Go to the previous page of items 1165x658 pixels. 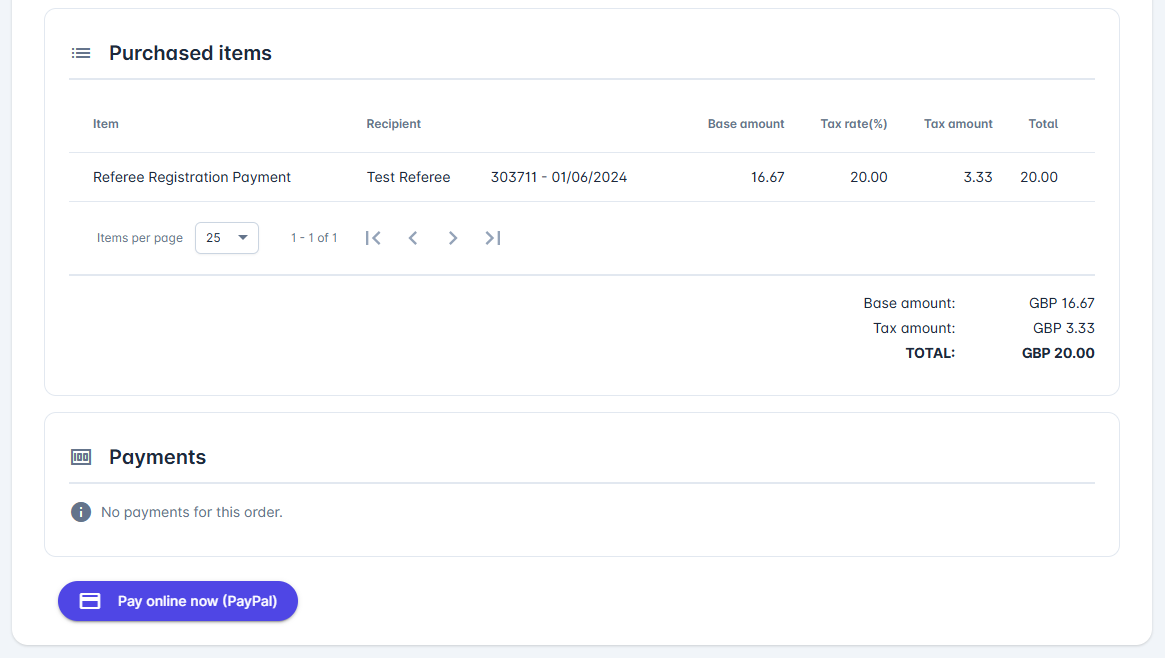click(x=413, y=238)
